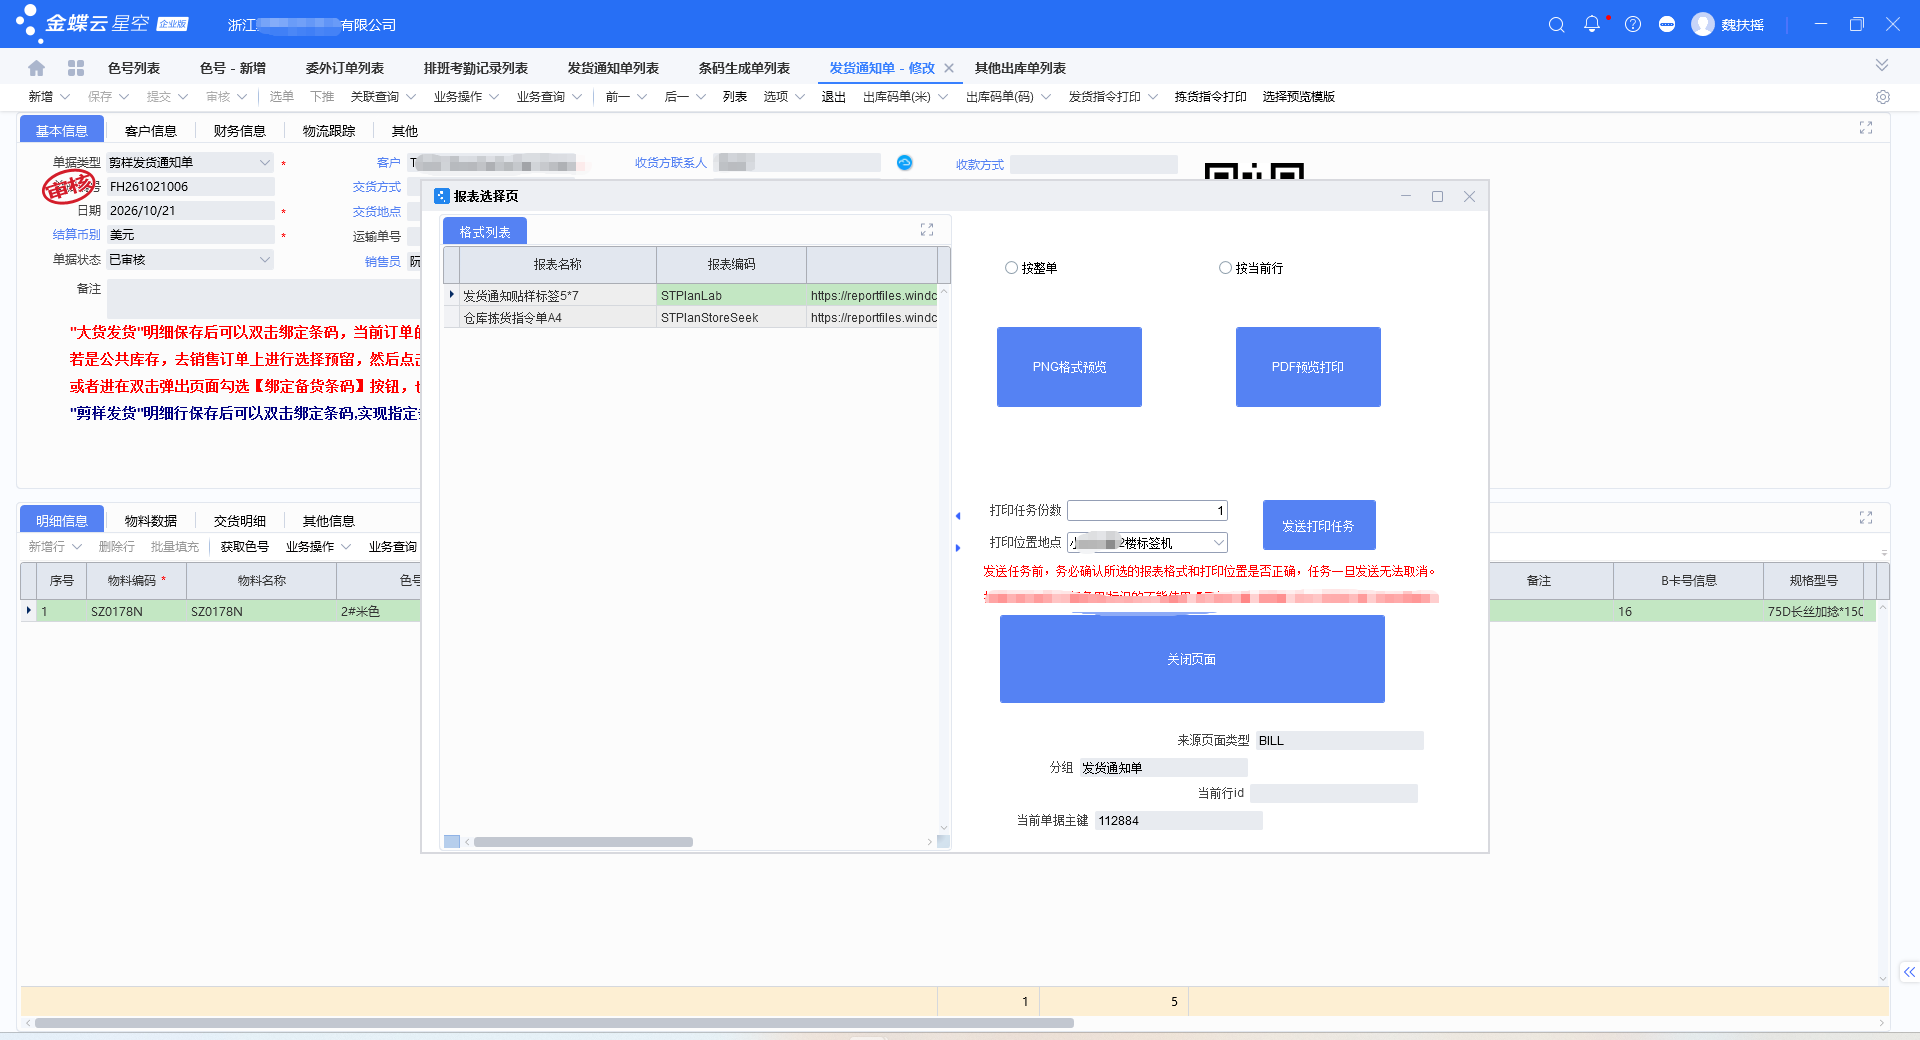This screenshot has height=1040, width=1920.
Task: Open the search icon in title bar
Action: [1556, 25]
